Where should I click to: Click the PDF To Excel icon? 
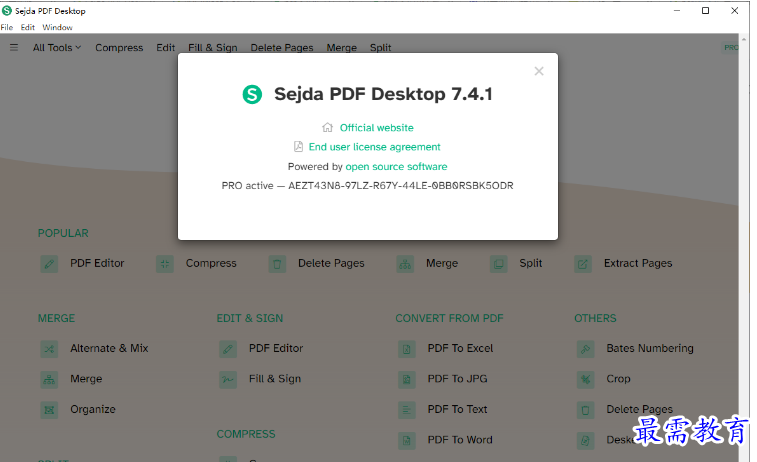(x=407, y=349)
